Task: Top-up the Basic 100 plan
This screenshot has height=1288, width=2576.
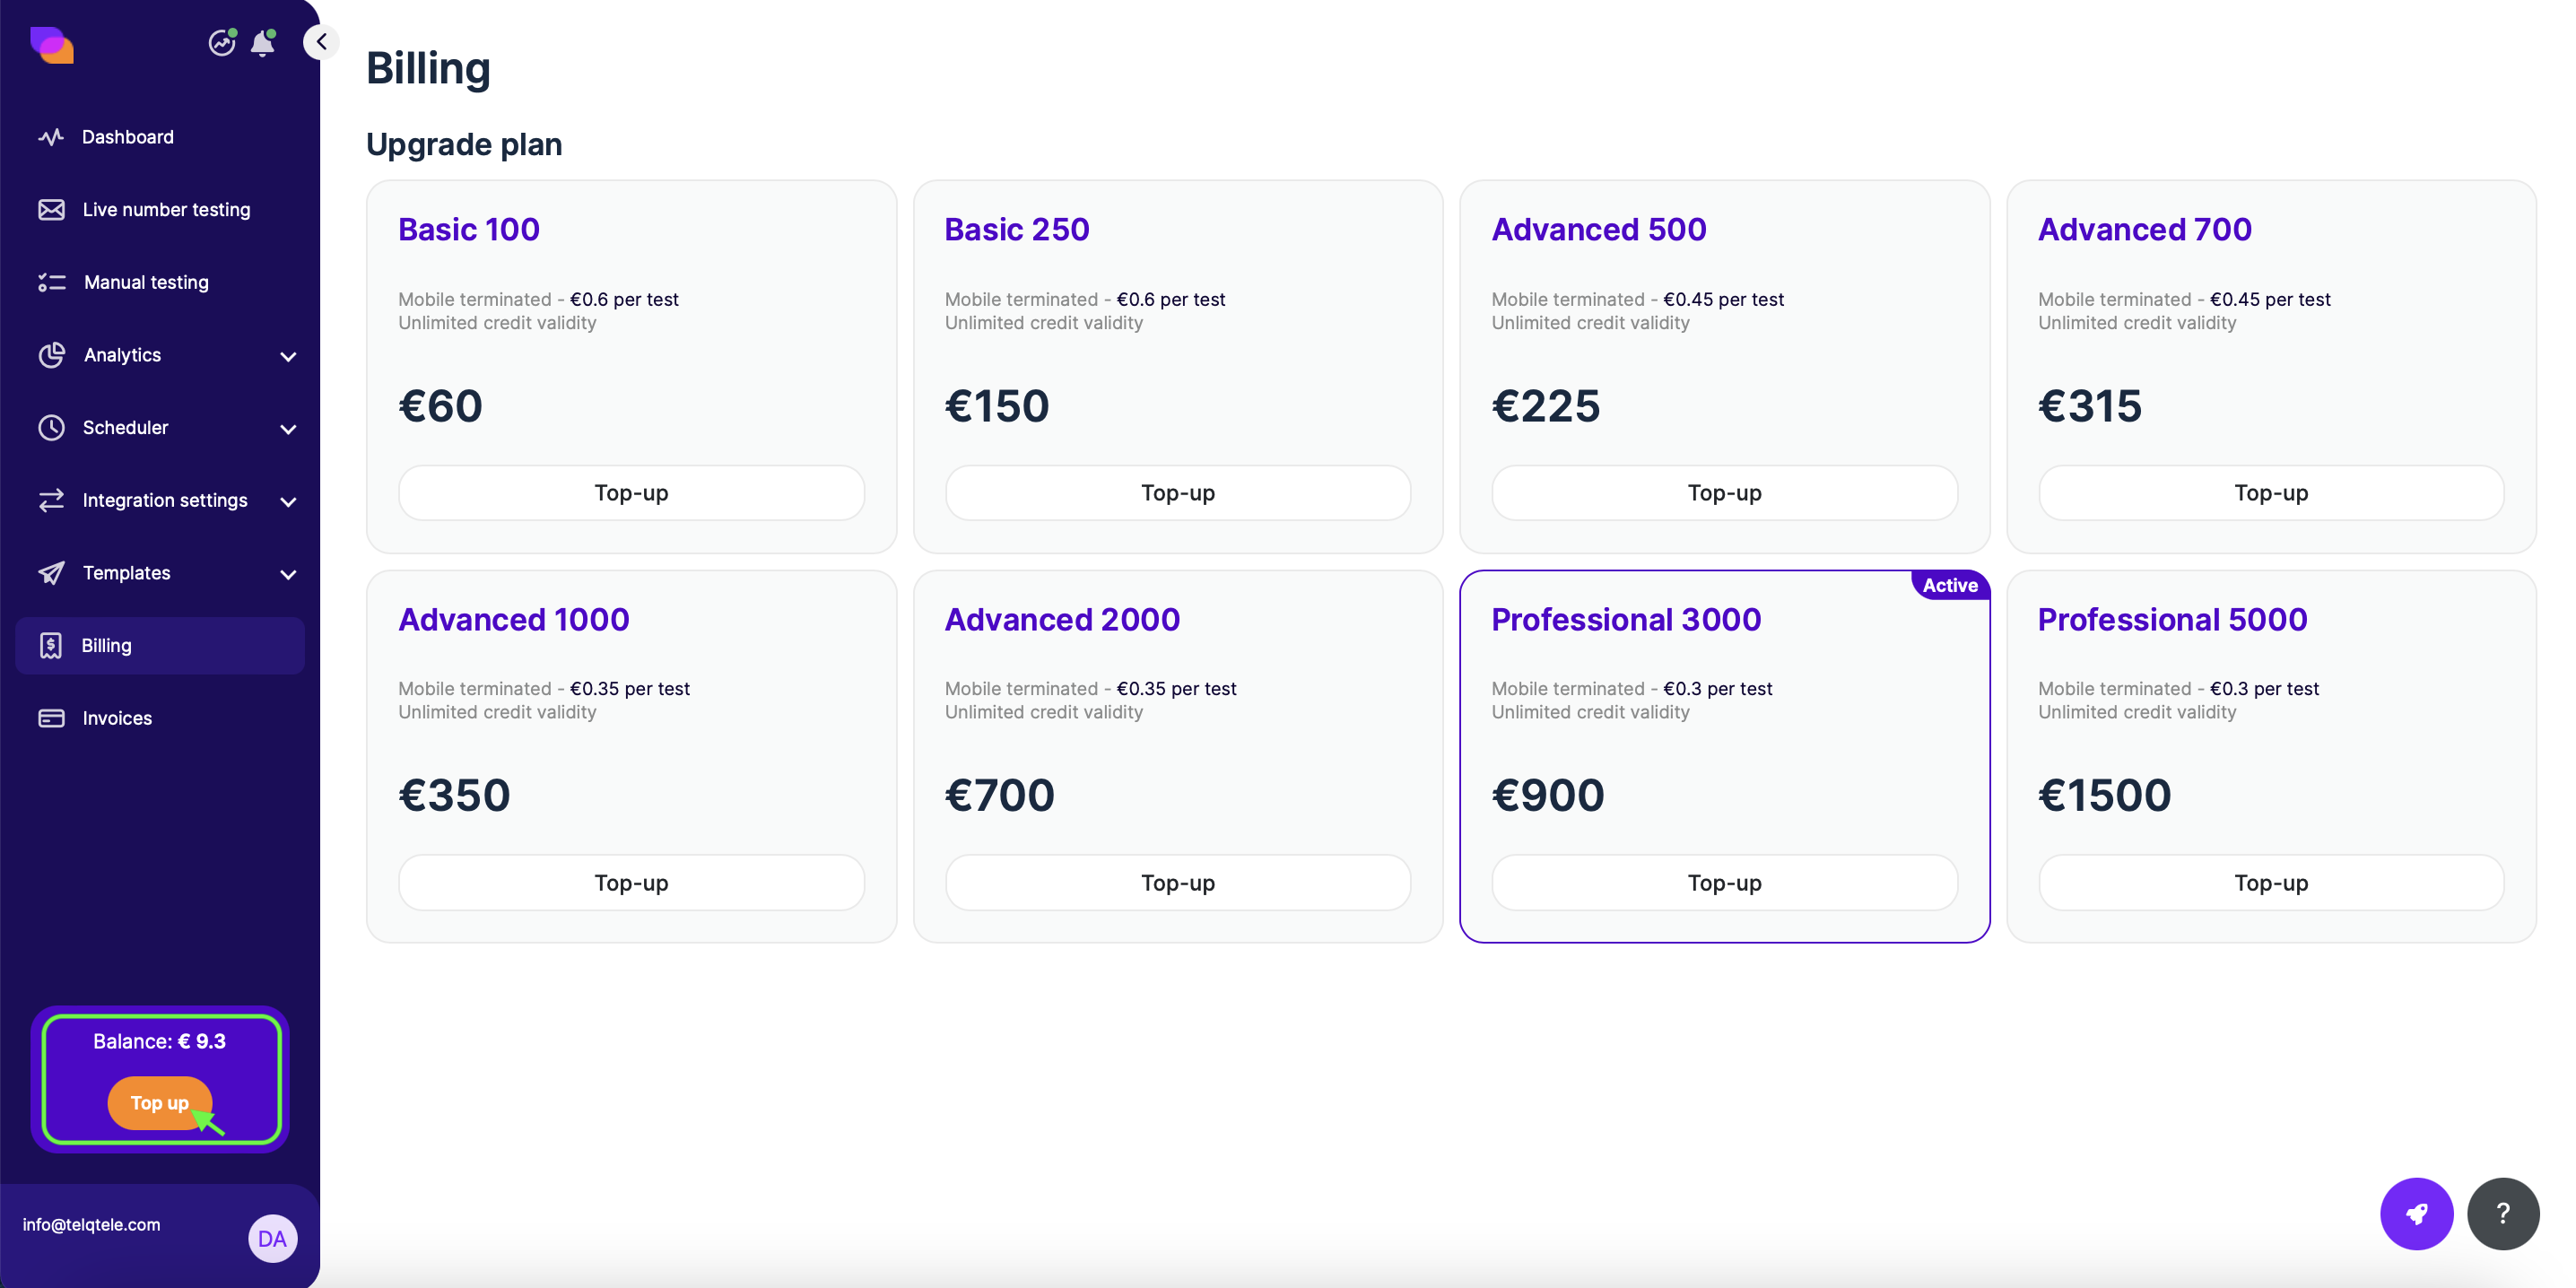Action: (x=631, y=493)
